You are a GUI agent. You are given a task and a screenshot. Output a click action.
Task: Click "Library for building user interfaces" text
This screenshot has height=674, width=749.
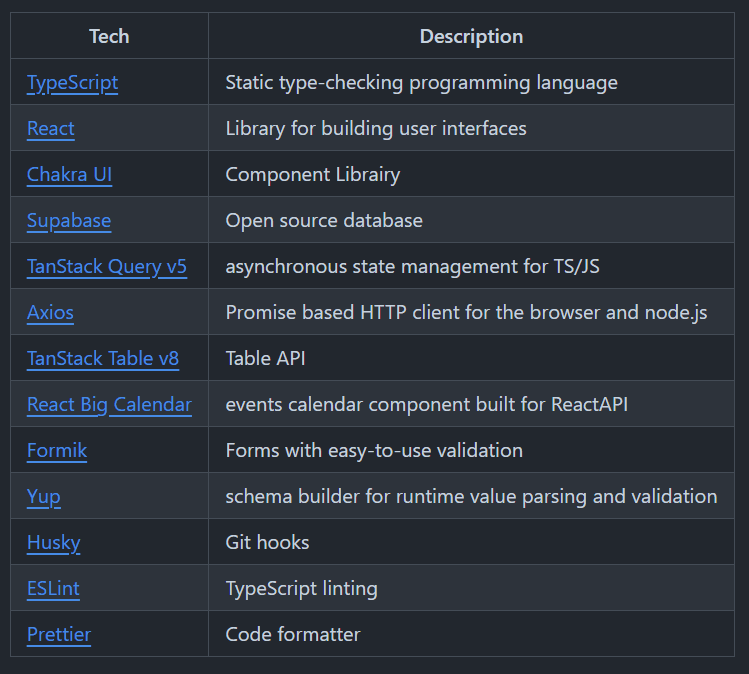[376, 128]
